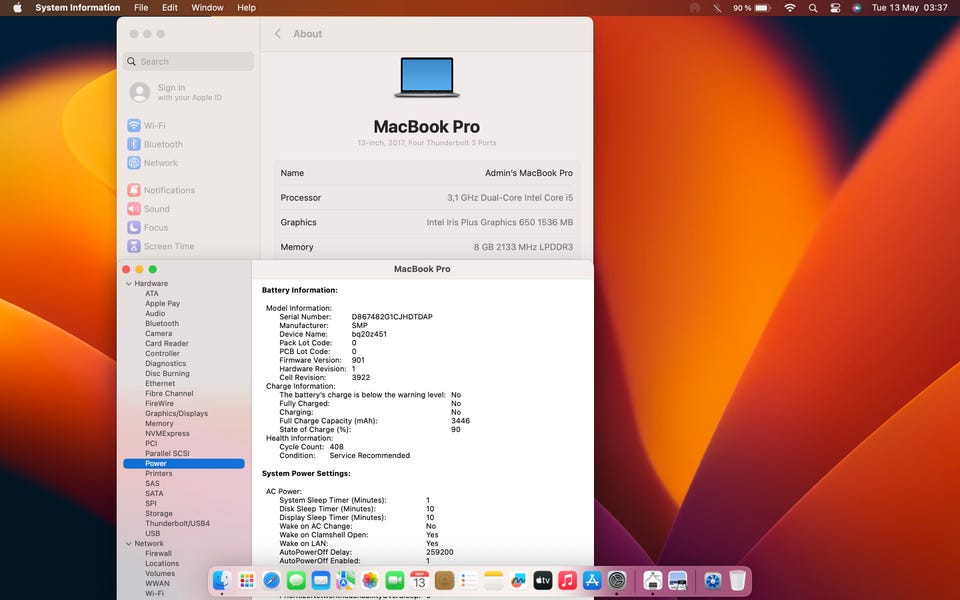960x600 pixels.
Task: Go back using the About chevron
Action: pyautogui.click(x=277, y=34)
